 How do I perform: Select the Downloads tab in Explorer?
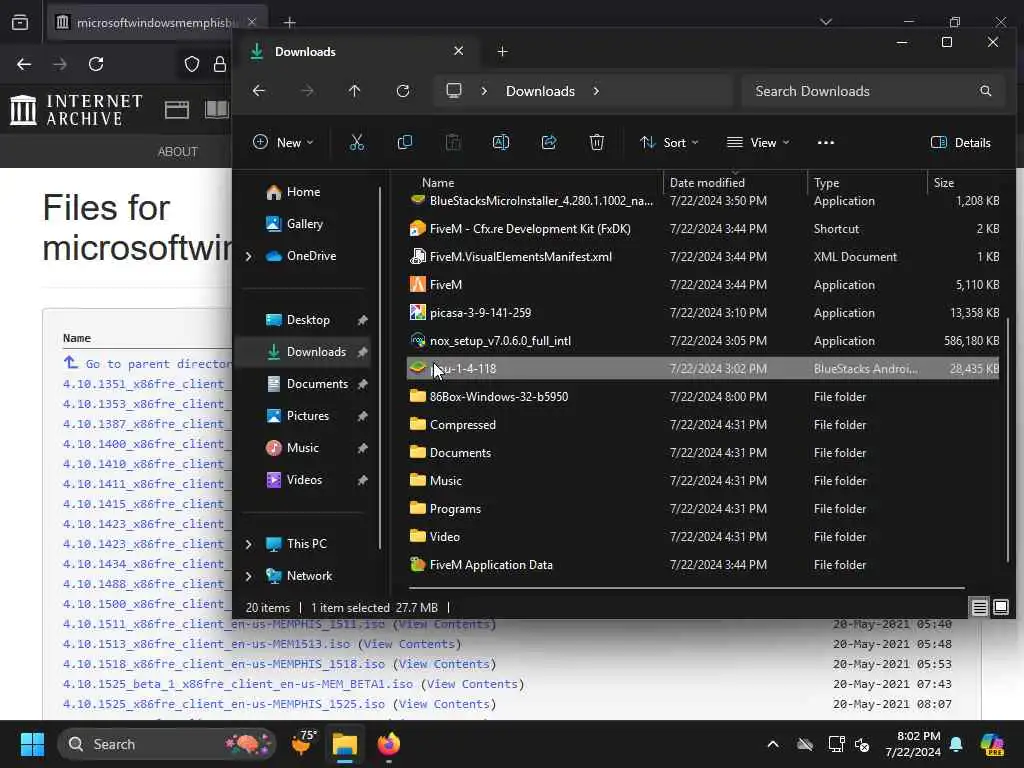point(357,52)
